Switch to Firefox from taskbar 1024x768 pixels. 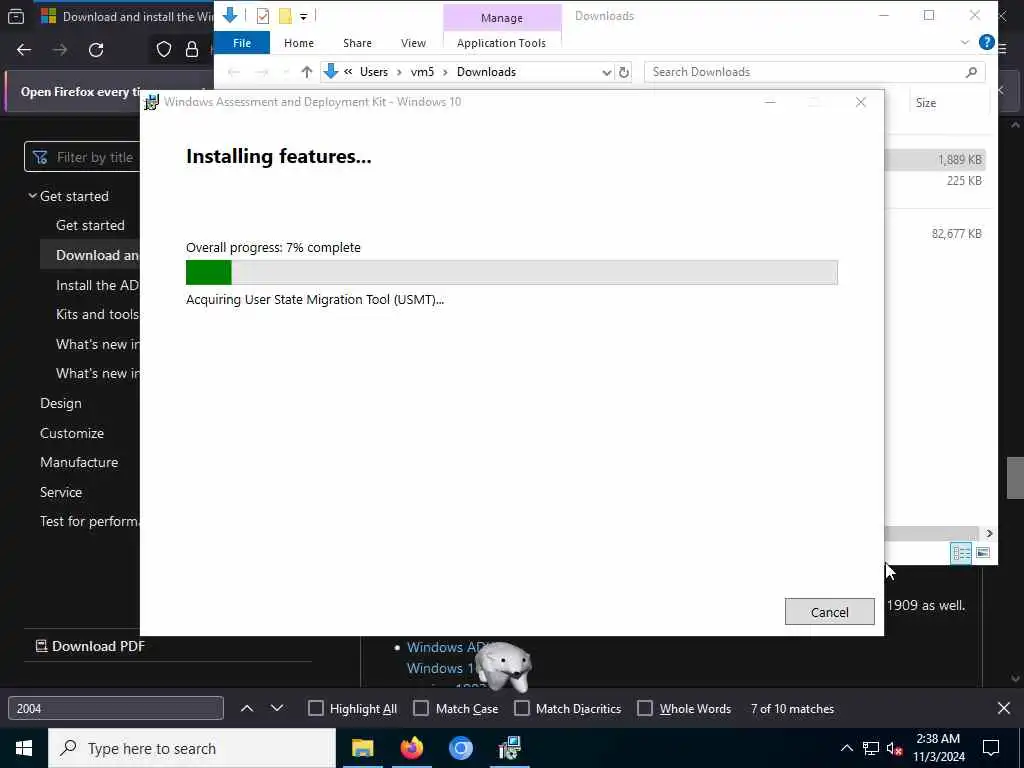411,748
